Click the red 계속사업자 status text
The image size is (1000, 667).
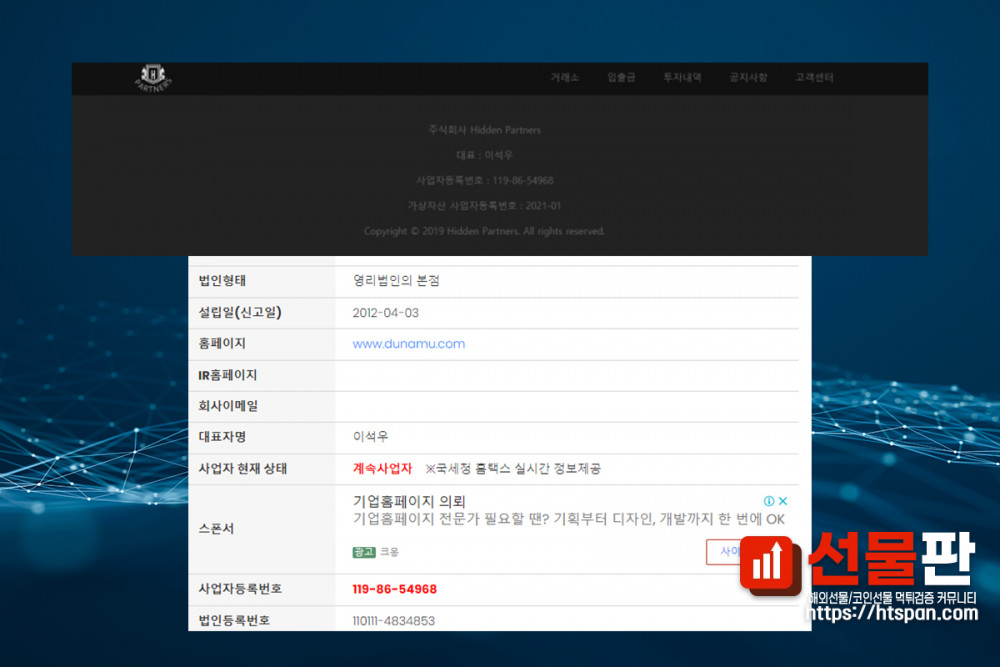click(x=382, y=468)
